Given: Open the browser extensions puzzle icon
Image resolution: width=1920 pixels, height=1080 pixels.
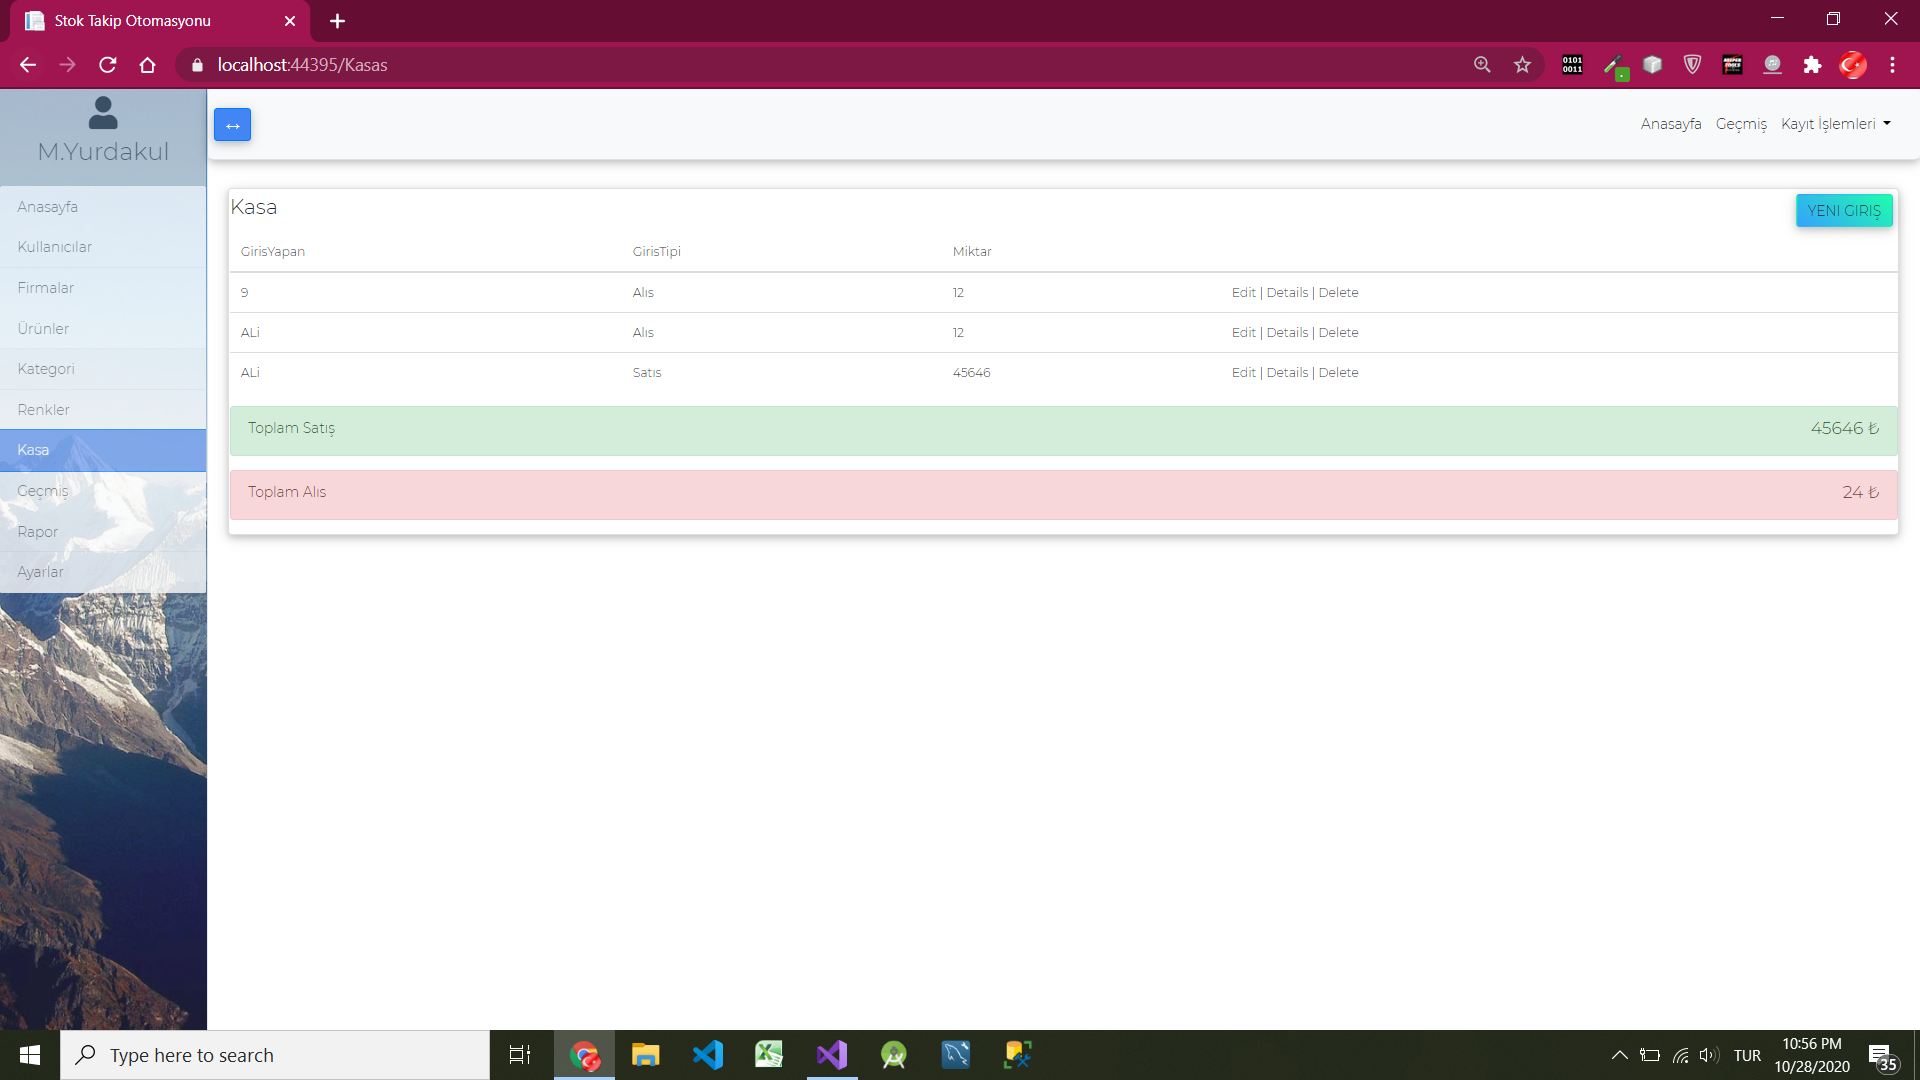Looking at the screenshot, I should coord(1813,64).
